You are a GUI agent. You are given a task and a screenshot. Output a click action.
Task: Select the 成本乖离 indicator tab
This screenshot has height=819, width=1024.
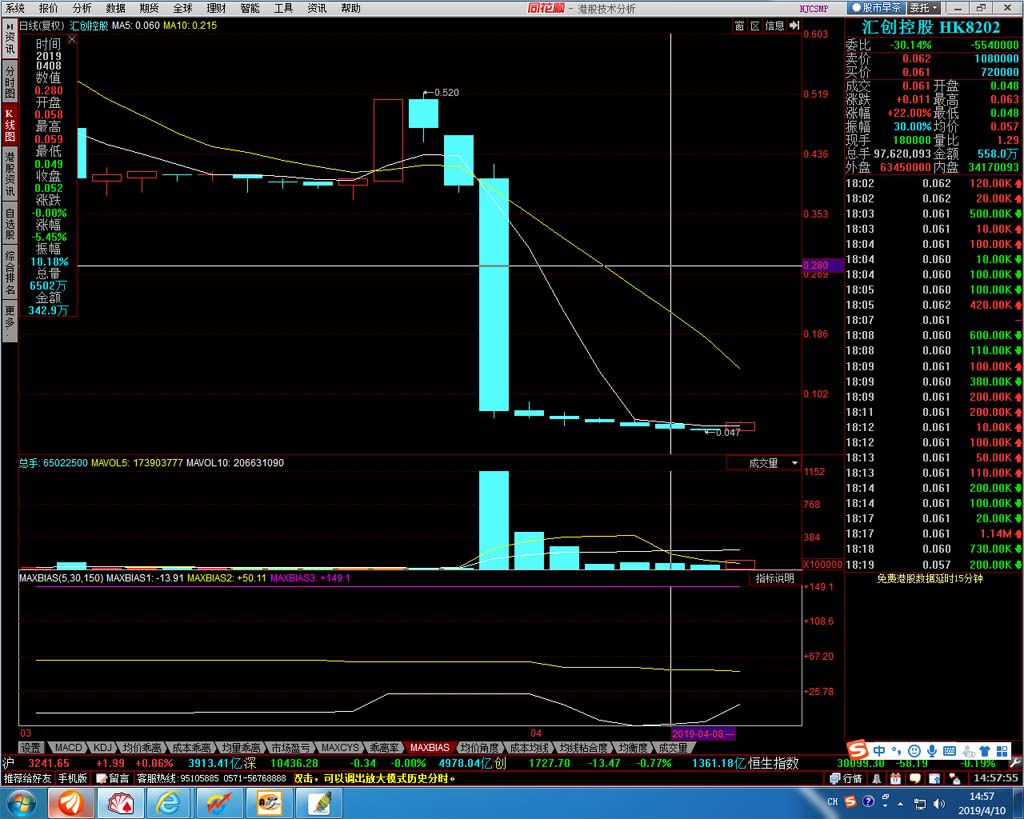pos(192,747)
